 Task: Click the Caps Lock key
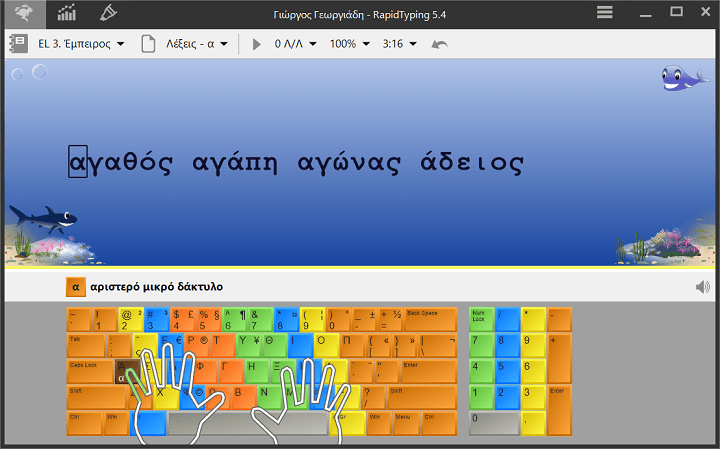90,371
